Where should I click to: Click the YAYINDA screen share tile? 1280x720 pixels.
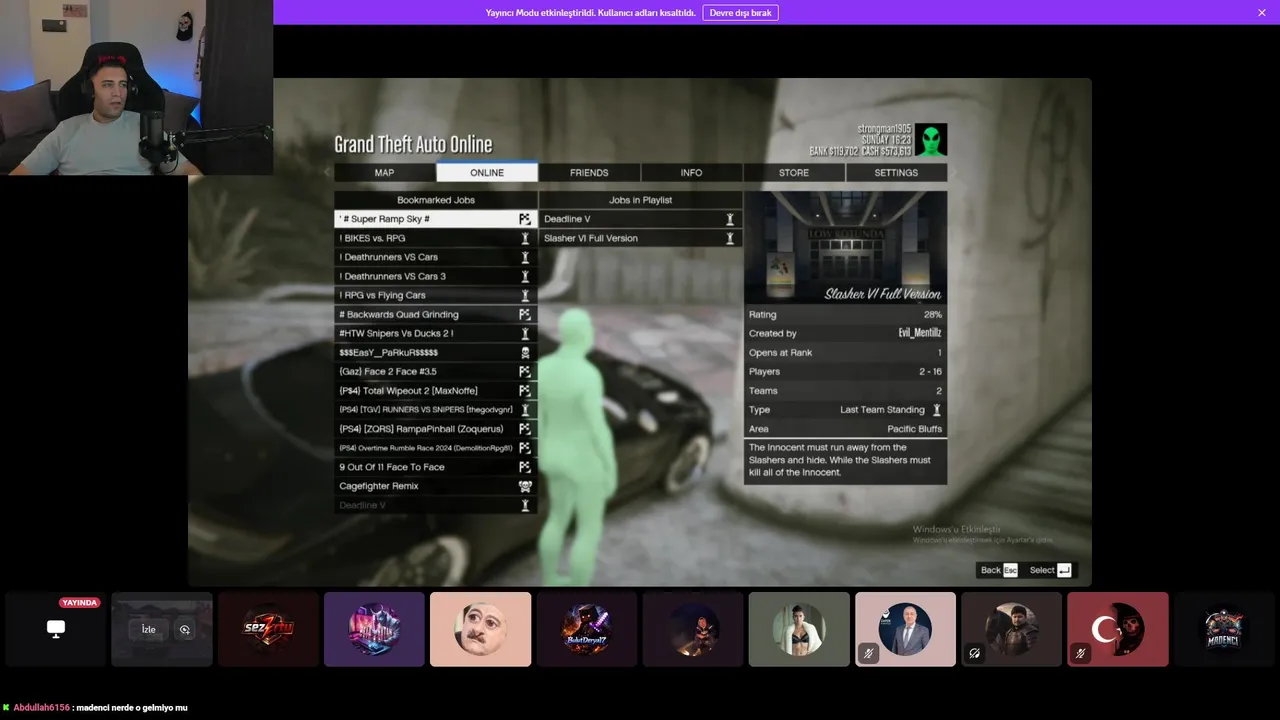point(56,629)
